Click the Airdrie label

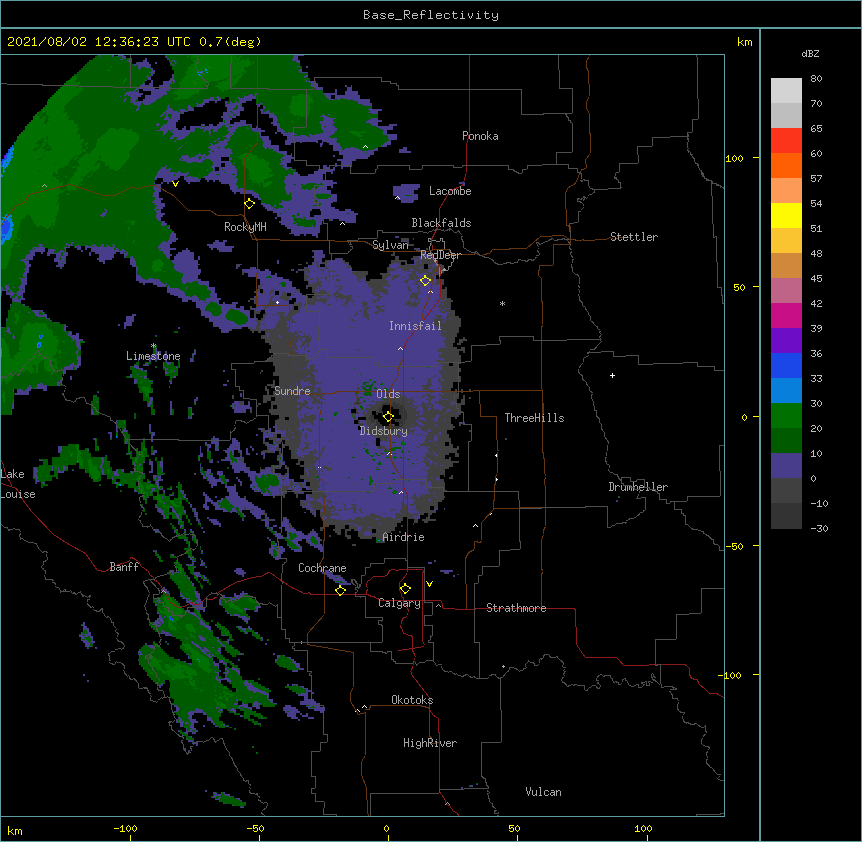click(x=404, y=537)
